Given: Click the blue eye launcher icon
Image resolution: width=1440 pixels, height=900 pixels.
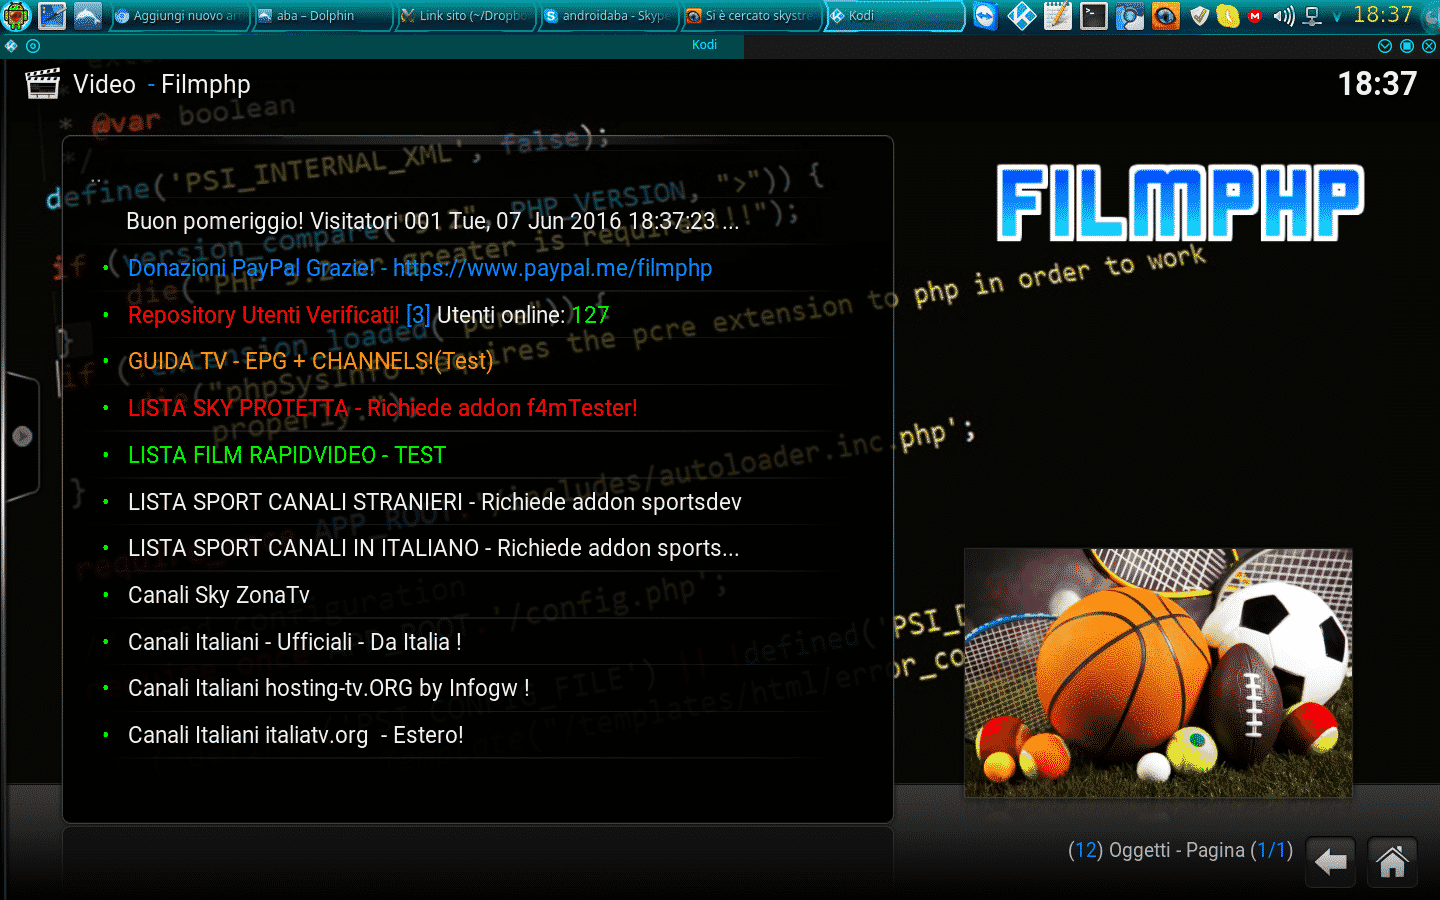Looking at the screenshot, I should [x=1166, y=15].
